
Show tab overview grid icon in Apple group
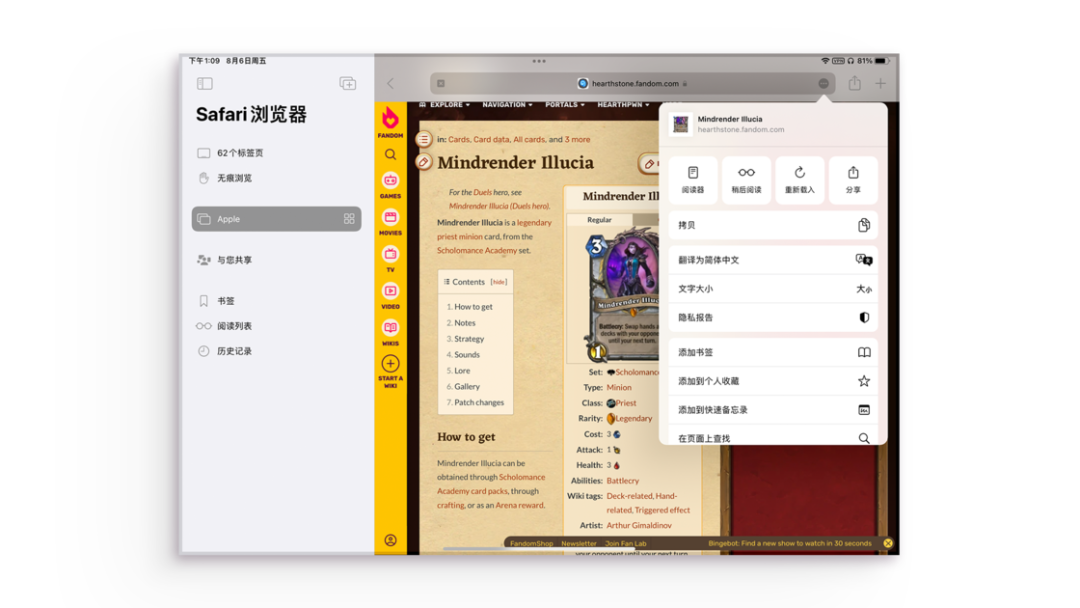click(349, 219)
